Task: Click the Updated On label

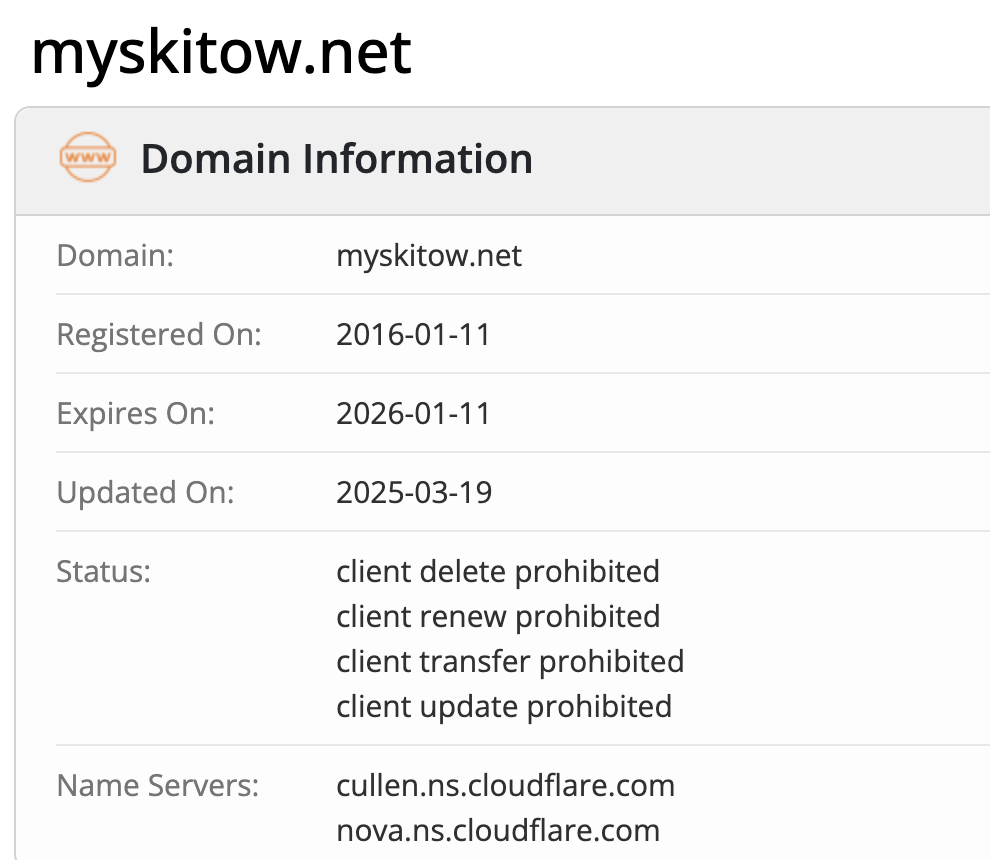Action: 145,492
